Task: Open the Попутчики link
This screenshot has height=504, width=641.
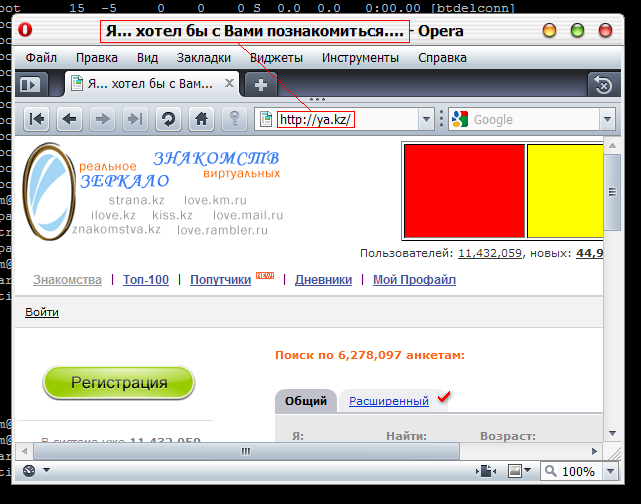Action: 220,280
